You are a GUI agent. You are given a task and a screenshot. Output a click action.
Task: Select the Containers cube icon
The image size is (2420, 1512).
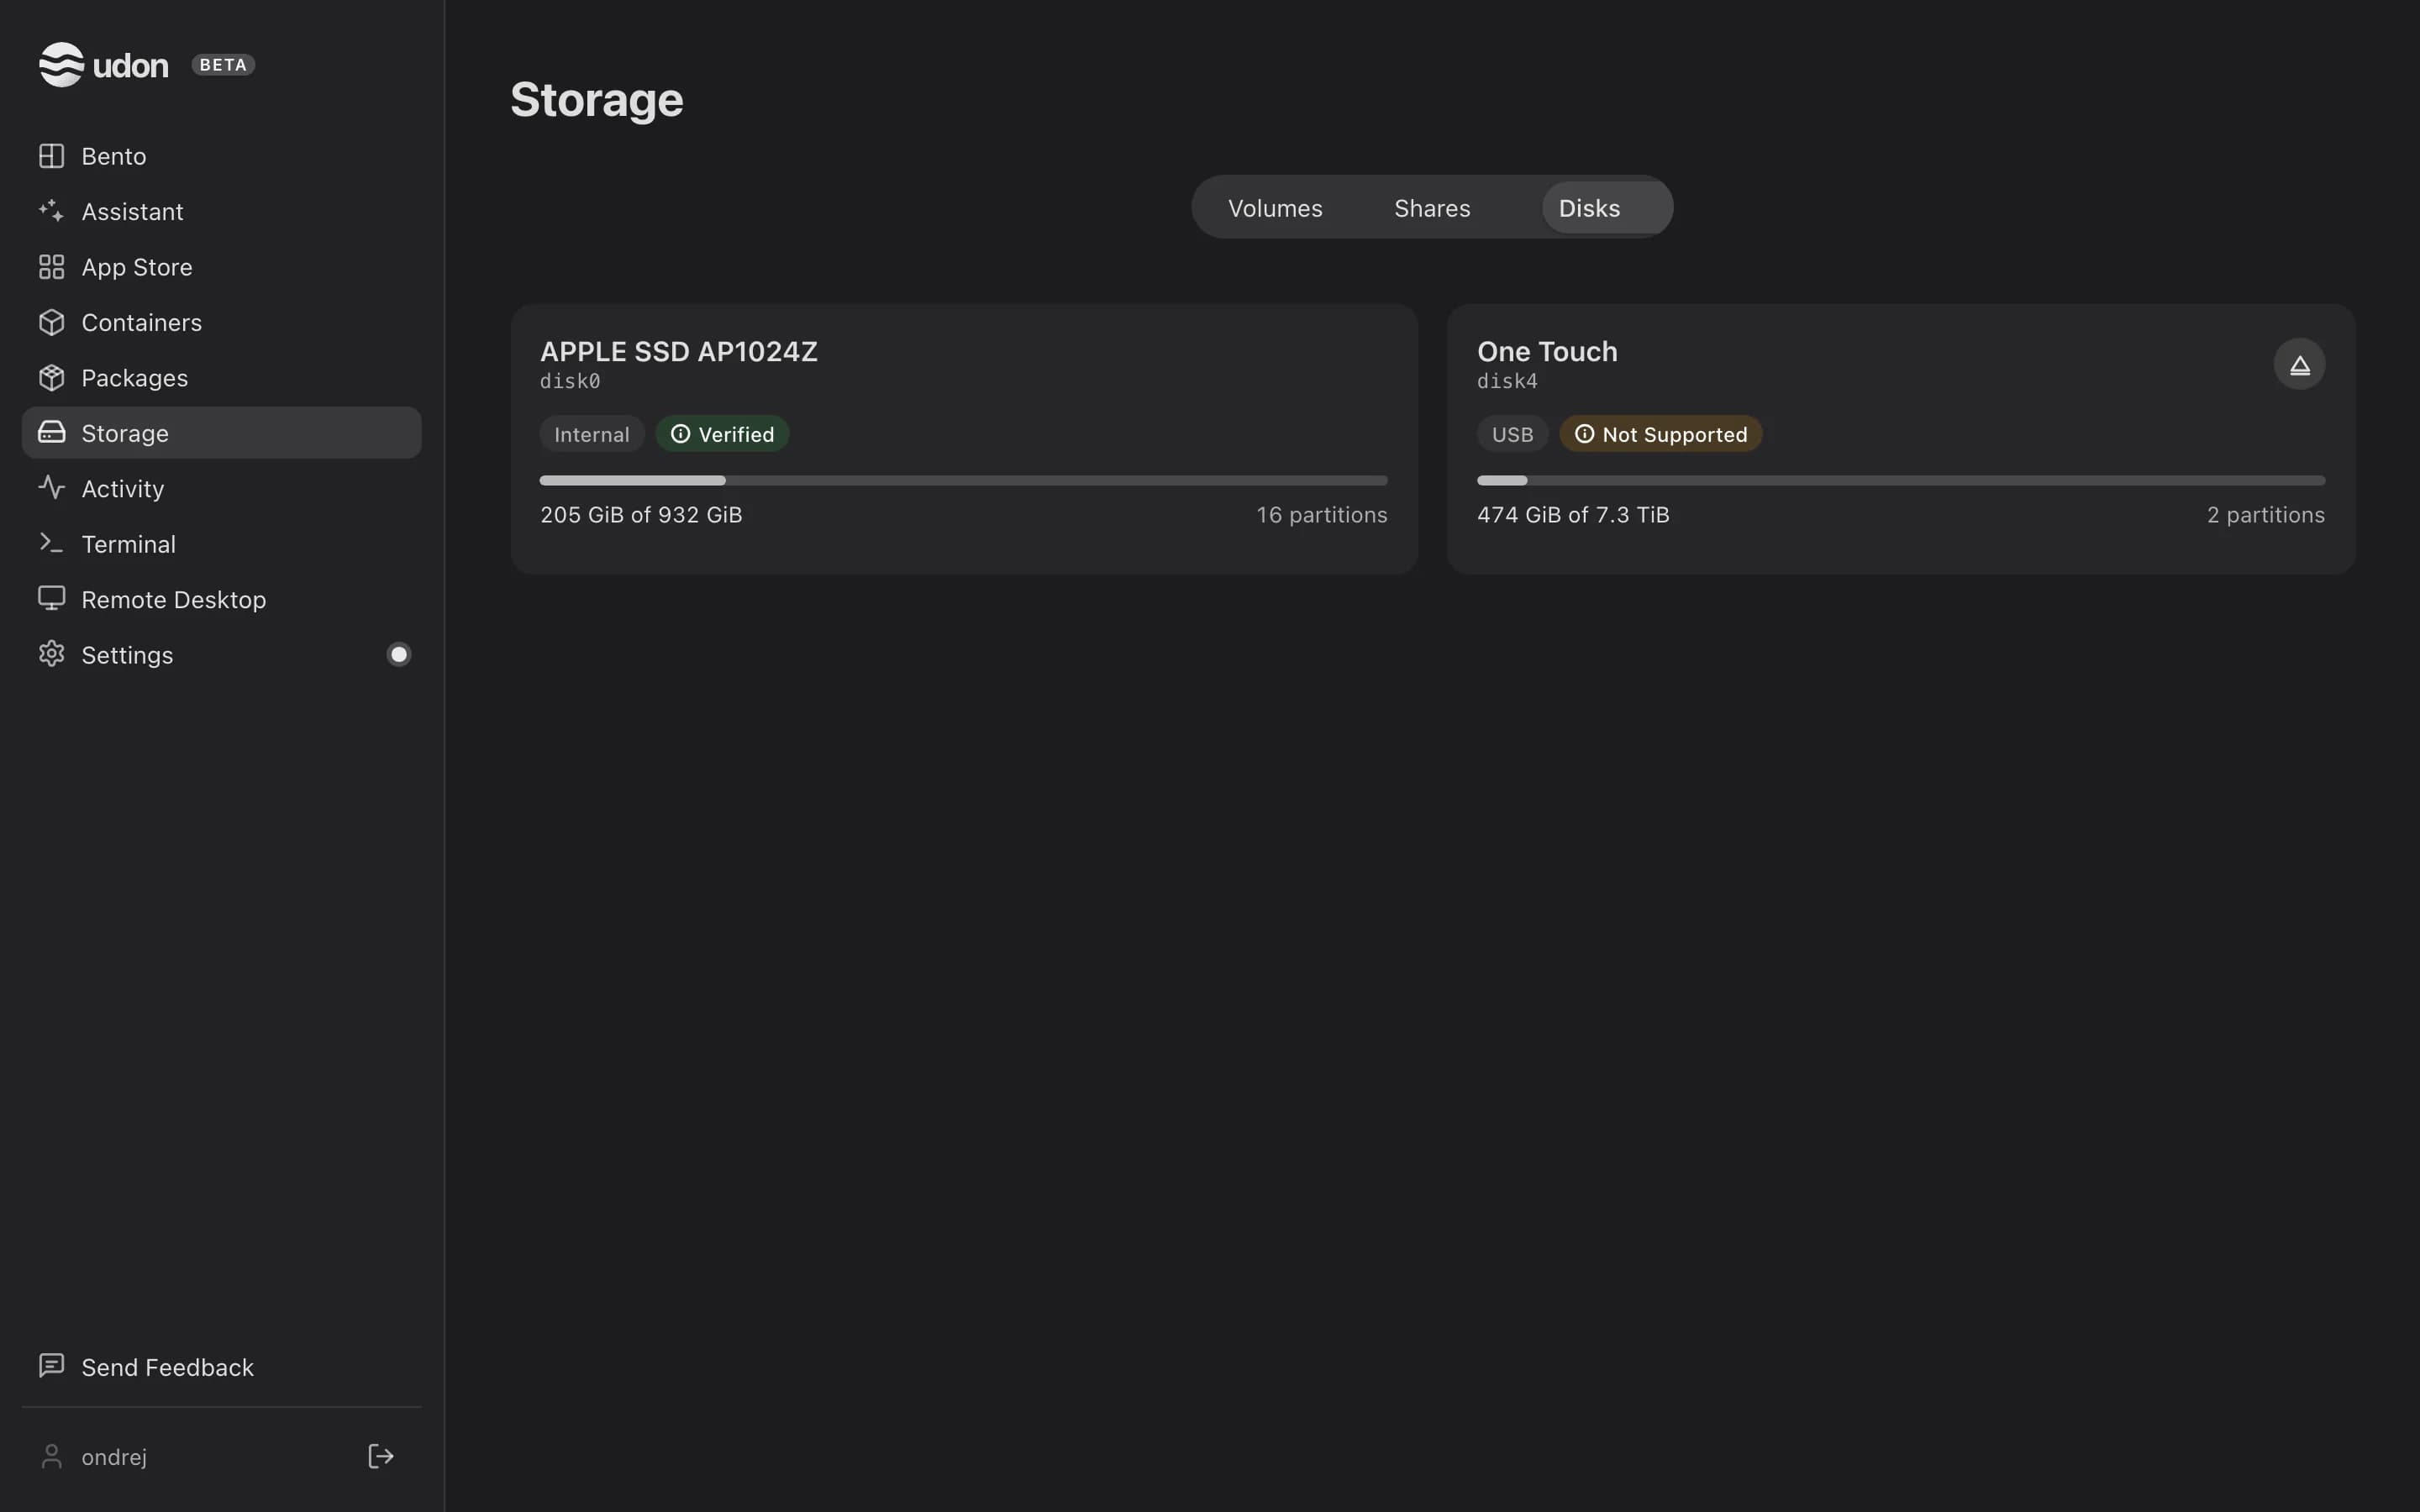point(51,322)
